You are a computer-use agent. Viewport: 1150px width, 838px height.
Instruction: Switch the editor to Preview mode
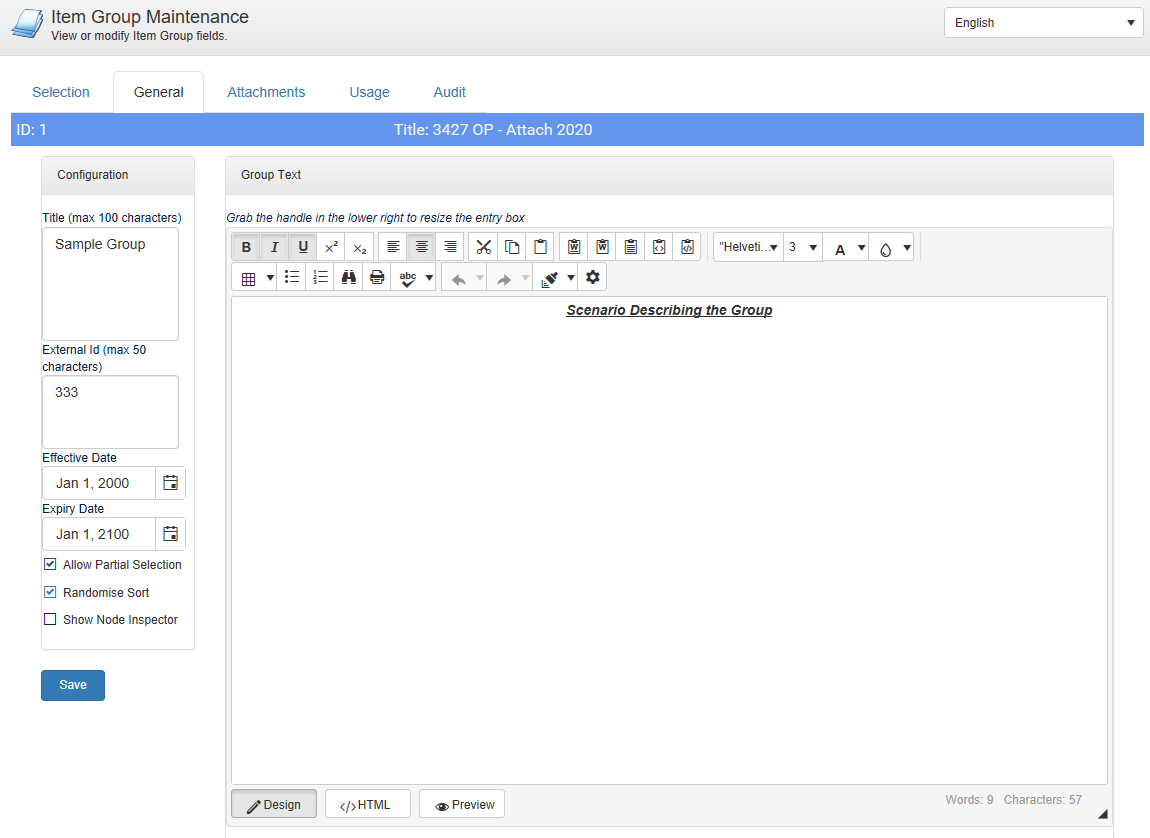[x=462, y=804]
